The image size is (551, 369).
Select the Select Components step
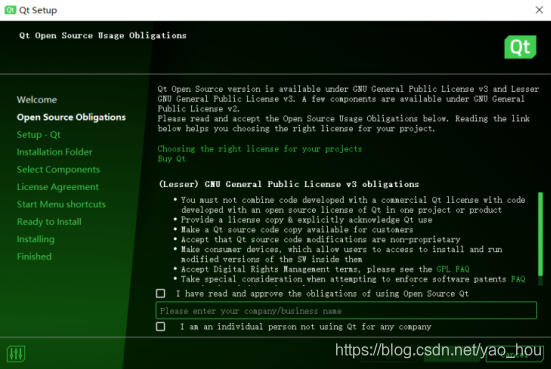[58, 169]
